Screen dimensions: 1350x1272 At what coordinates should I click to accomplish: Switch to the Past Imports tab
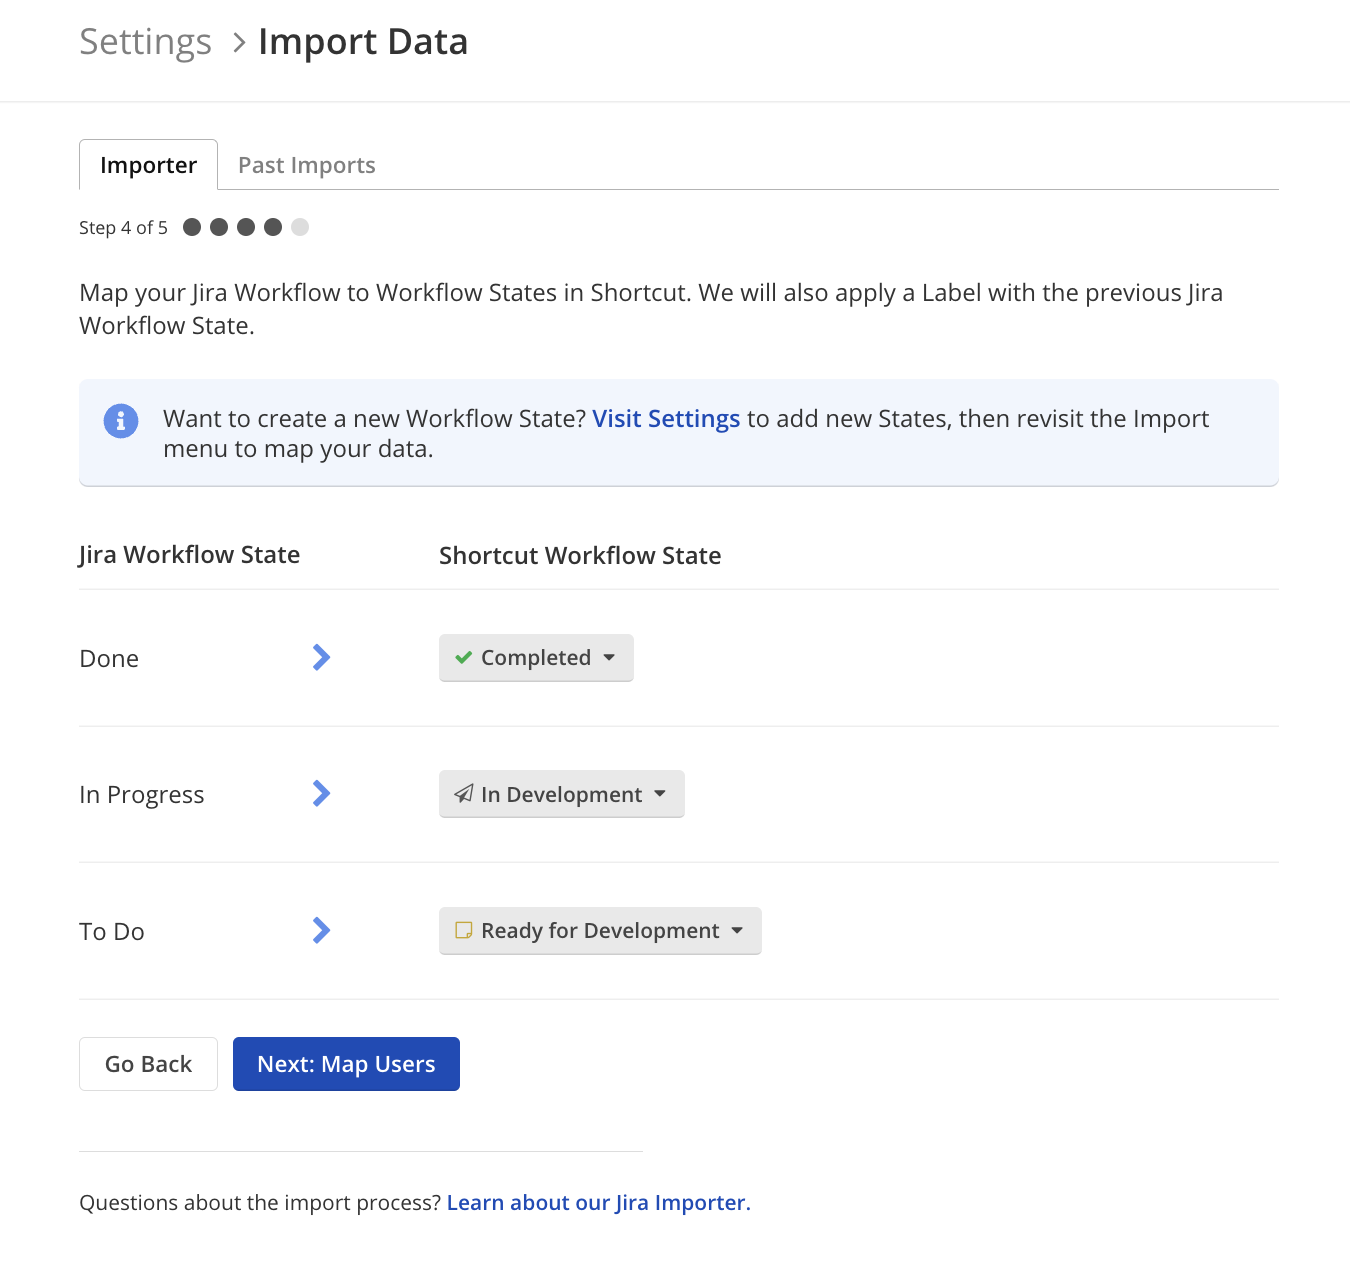point(307,165)
